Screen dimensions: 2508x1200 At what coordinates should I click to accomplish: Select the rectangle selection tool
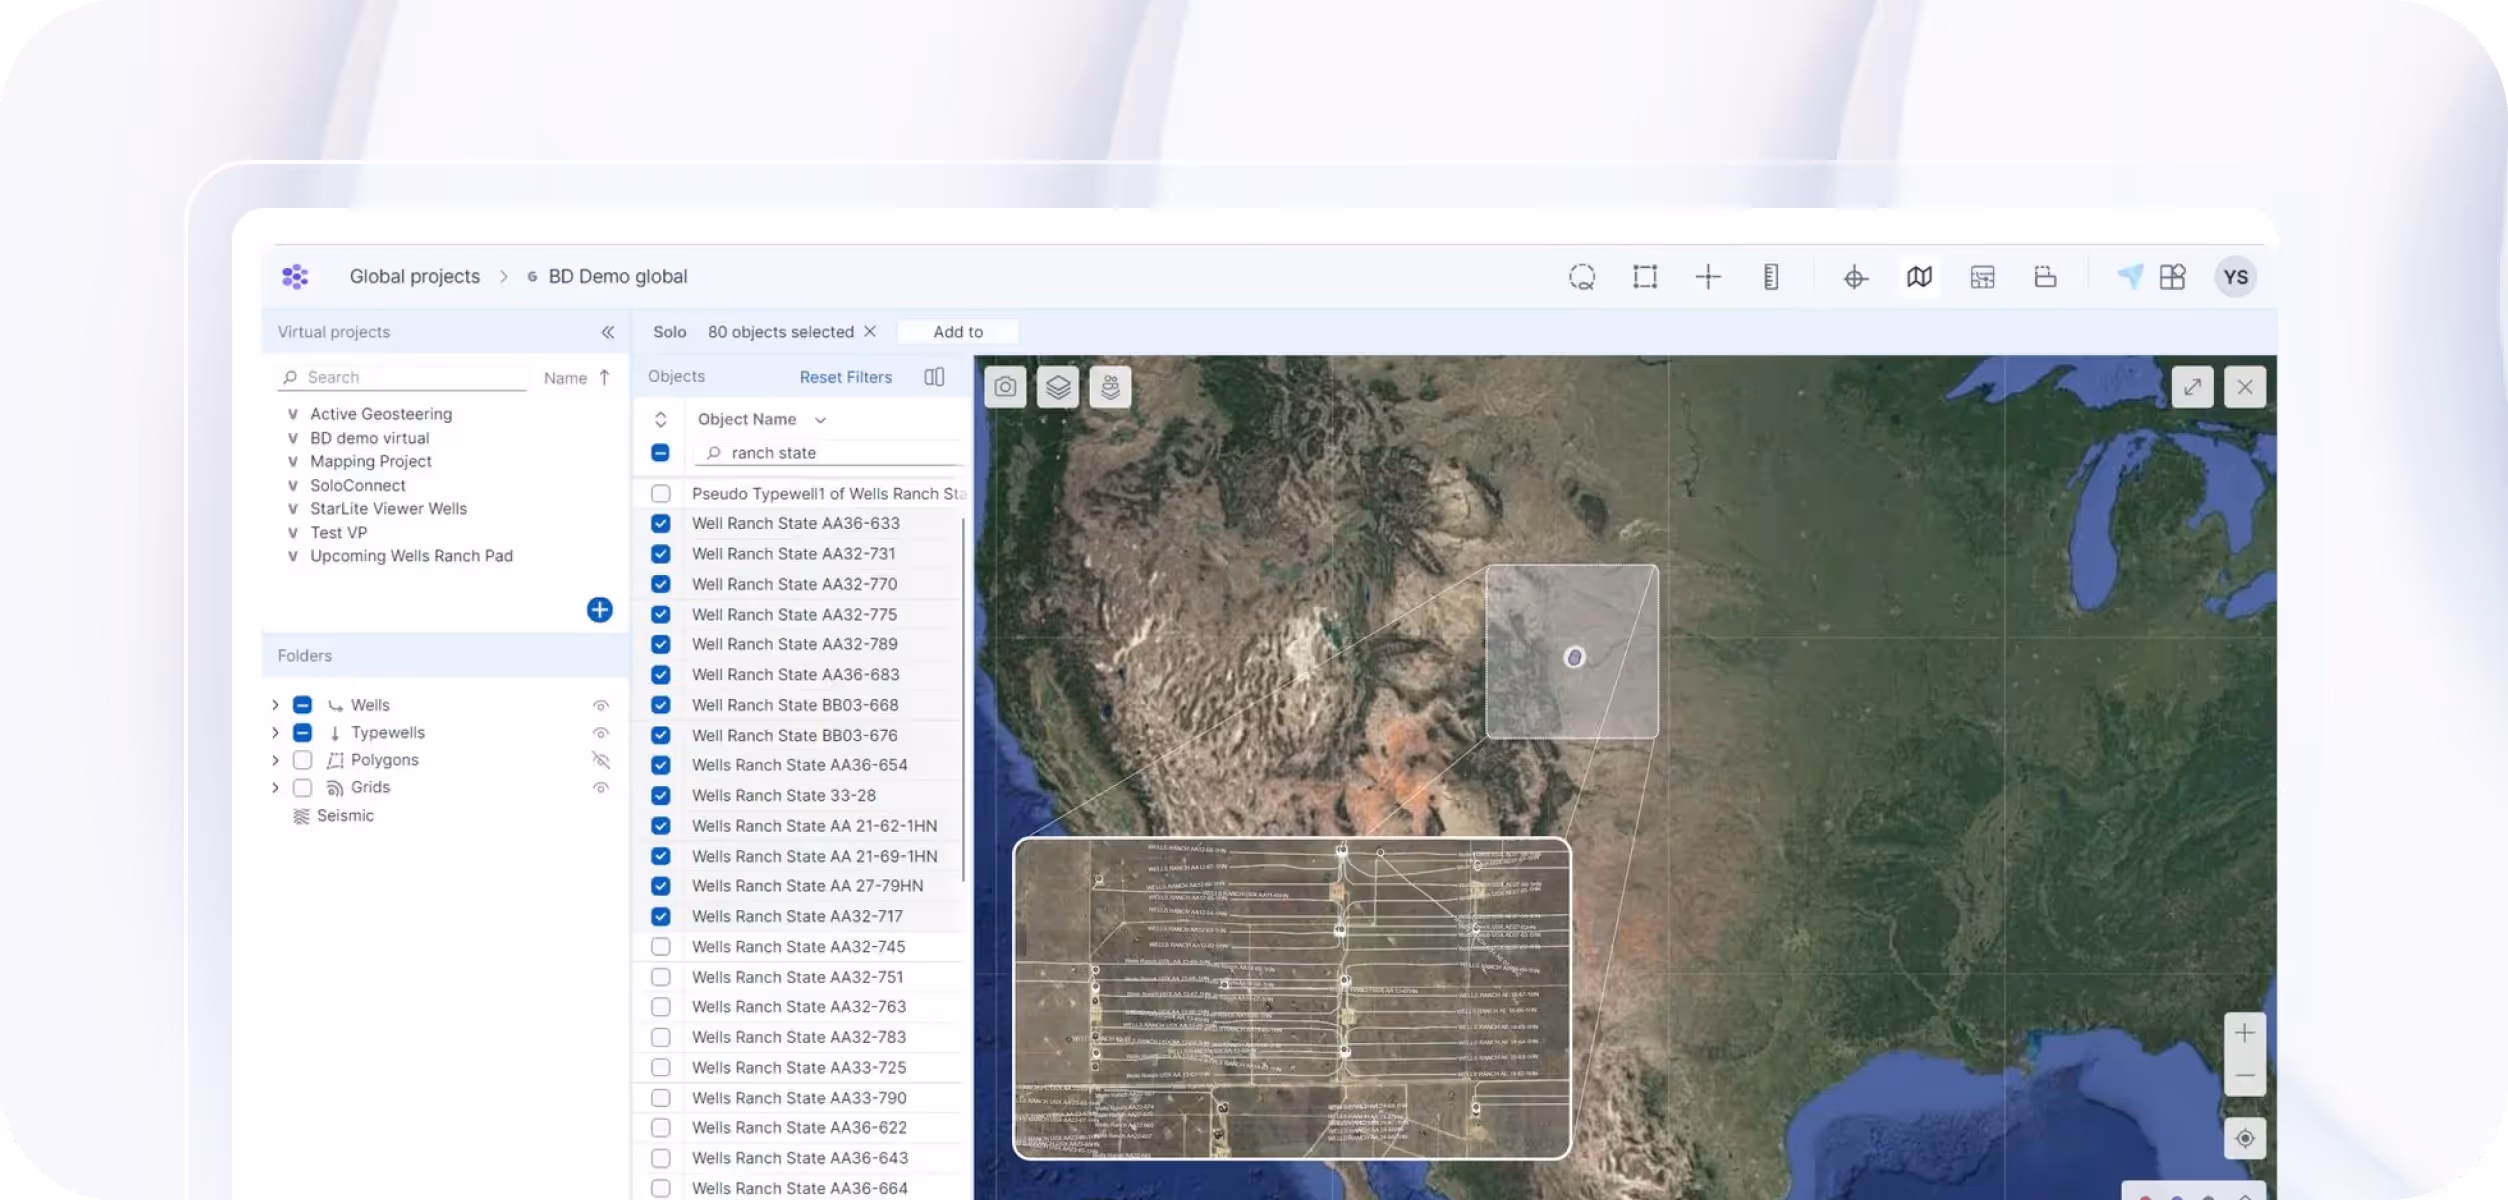click(x=1645, y=277)
